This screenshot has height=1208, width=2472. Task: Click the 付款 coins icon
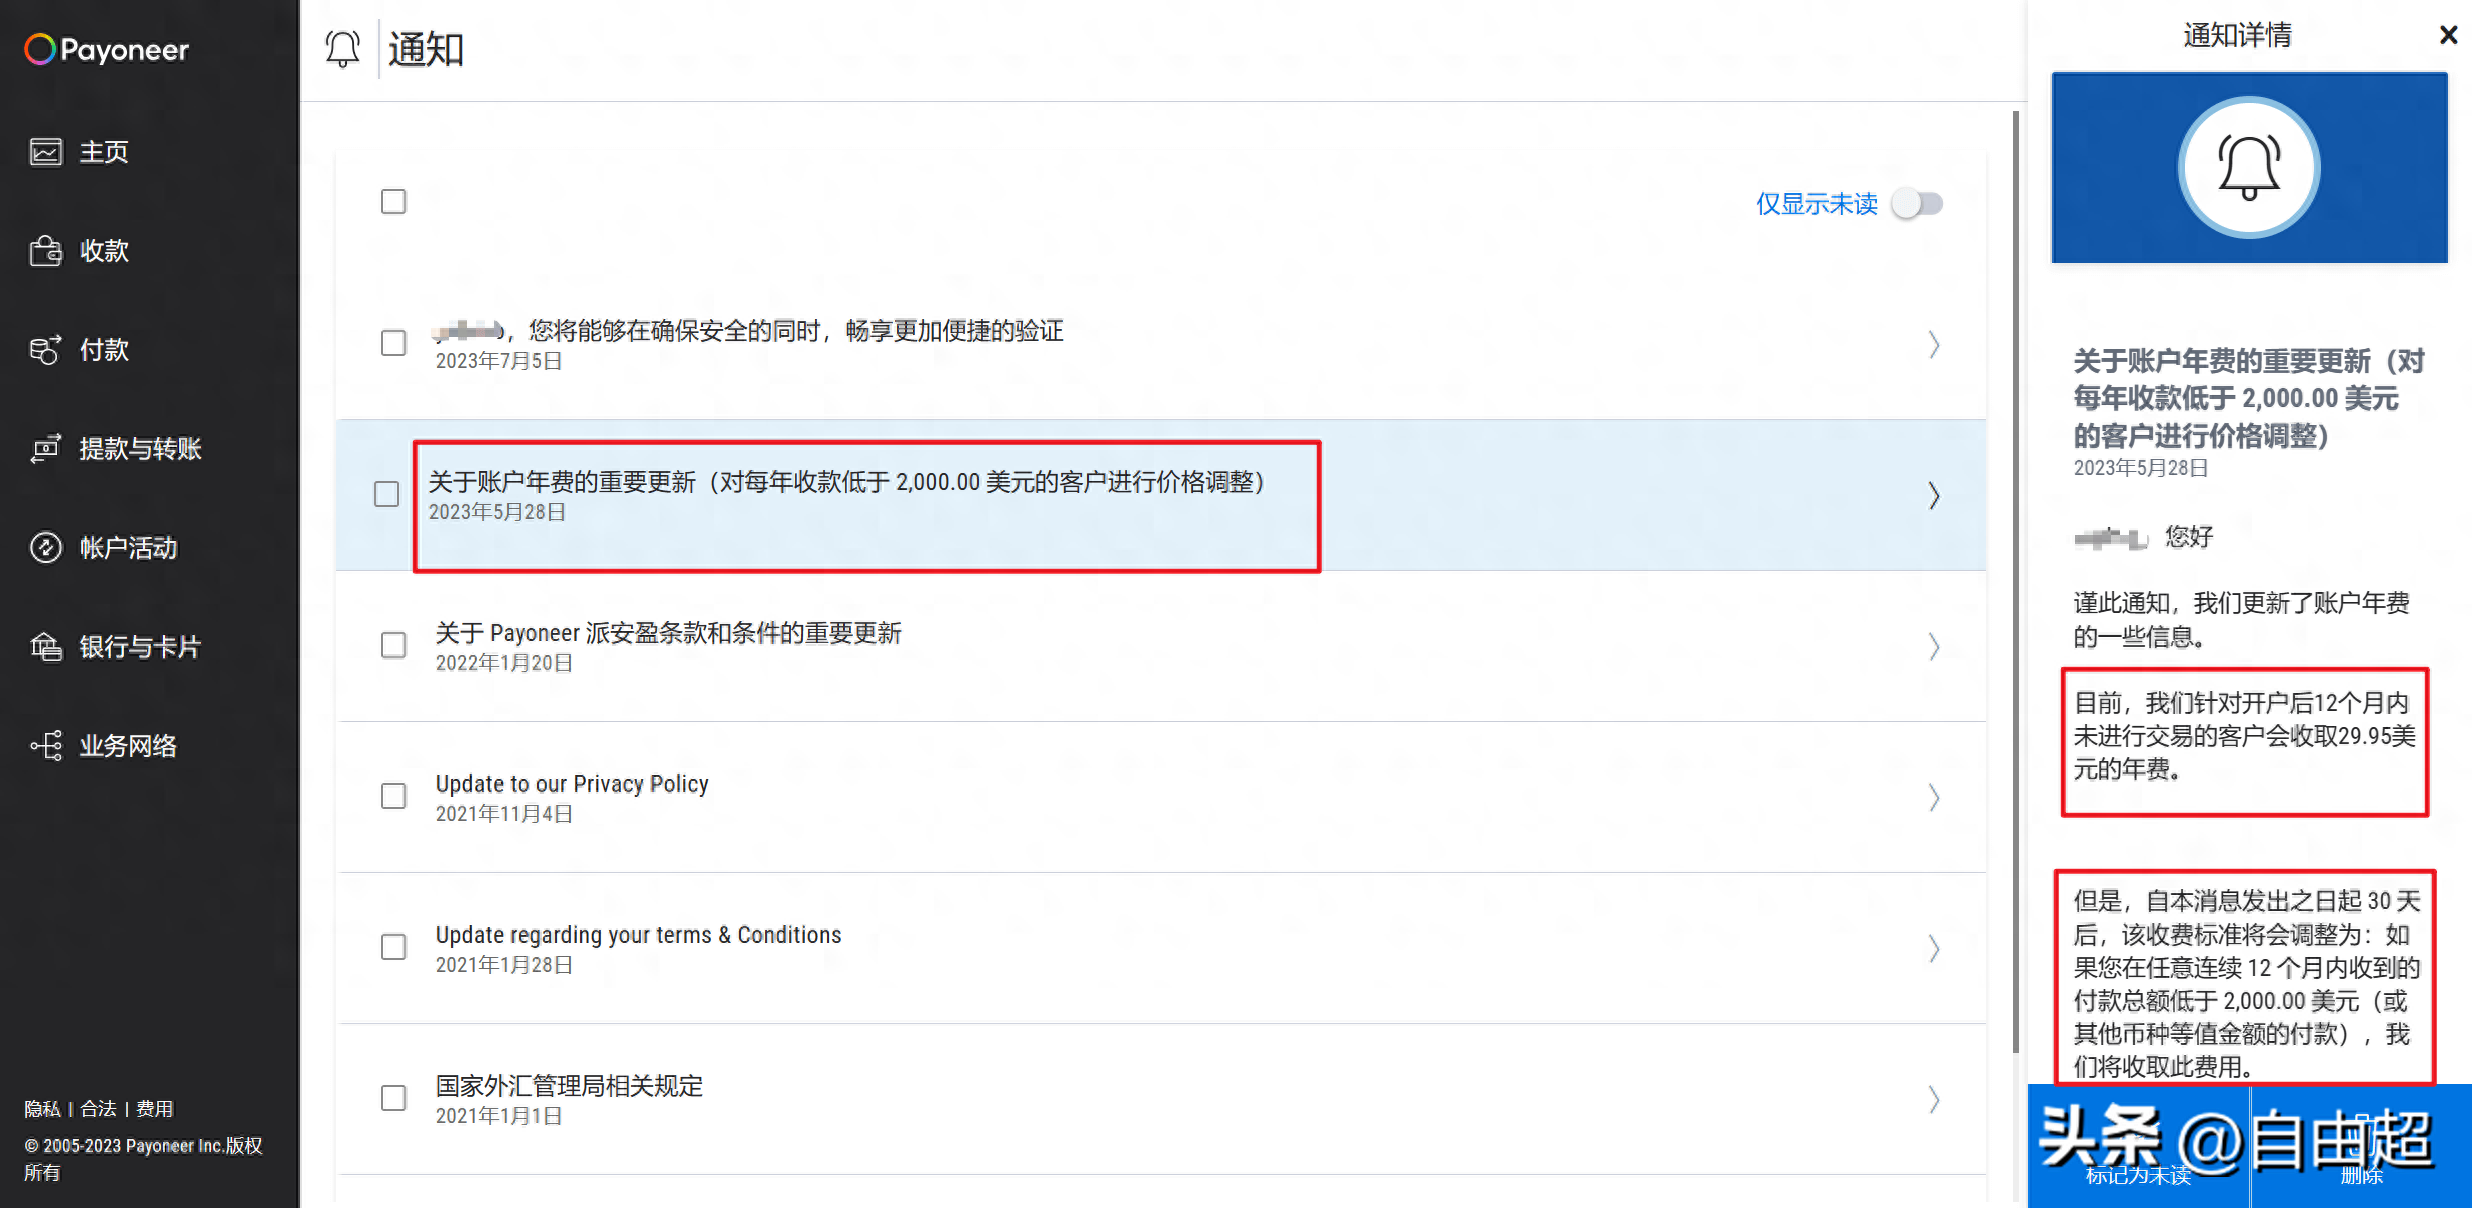click(46, 350)
